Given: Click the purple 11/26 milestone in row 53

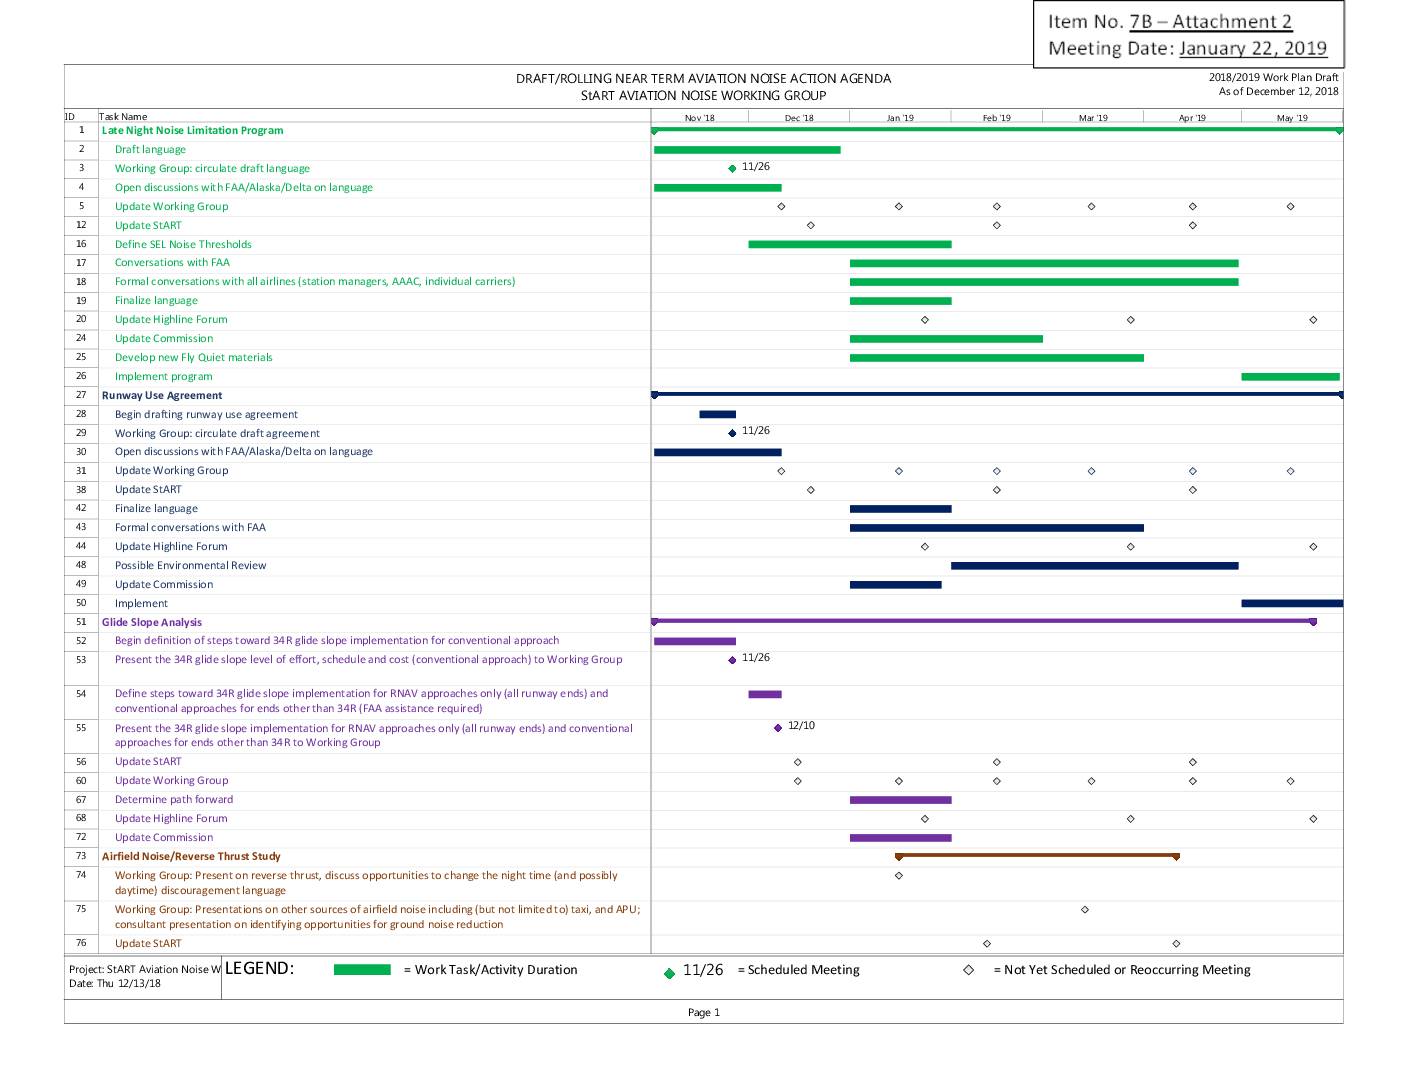Looking at the screenshot, I should (x=732, y=660).
